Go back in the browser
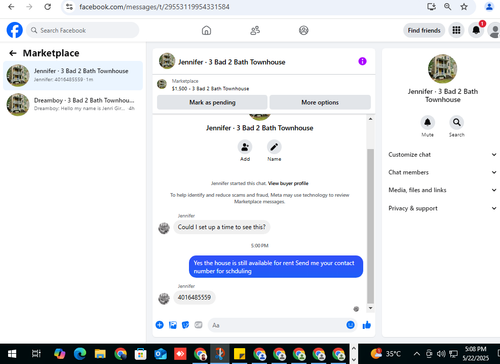Viewport: 500px width, 364px height. 11,7
